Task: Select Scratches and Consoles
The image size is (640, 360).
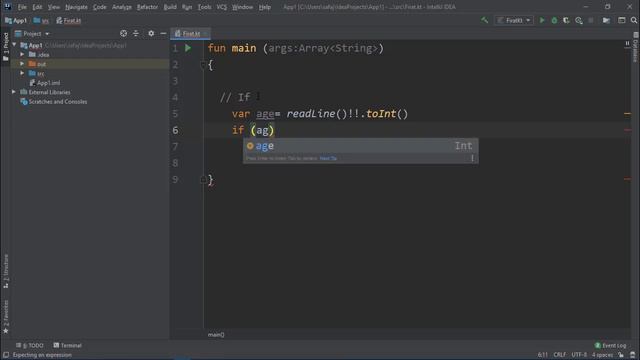Action: pyautogui.click(x=53, y=102)
